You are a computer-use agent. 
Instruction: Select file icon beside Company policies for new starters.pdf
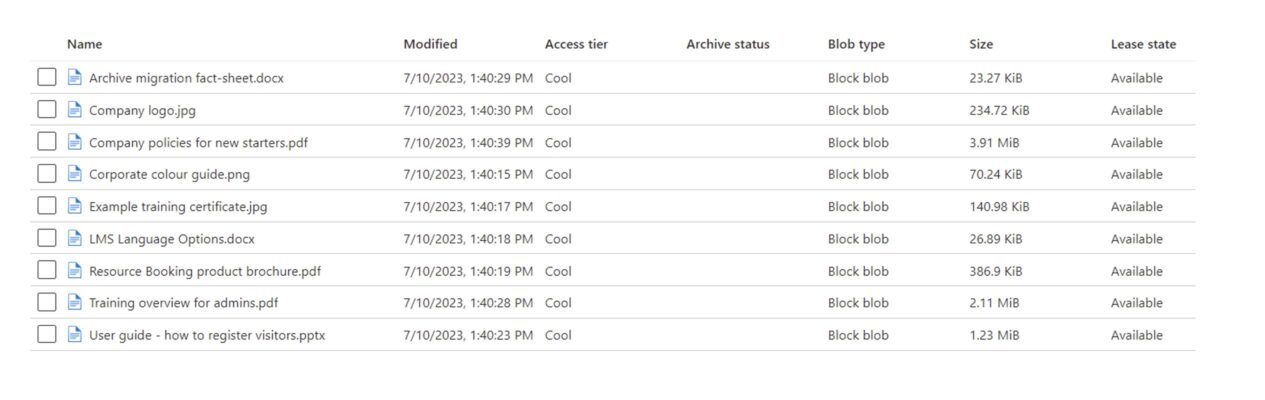[75, 142]
